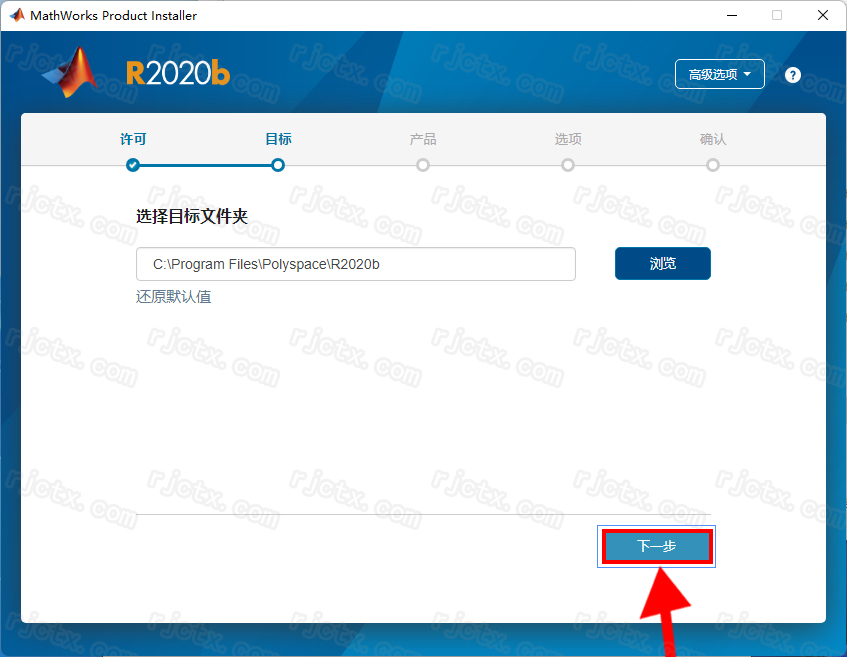
Task: Click the 确认 step circle indicator
Action: click(713, 165)
